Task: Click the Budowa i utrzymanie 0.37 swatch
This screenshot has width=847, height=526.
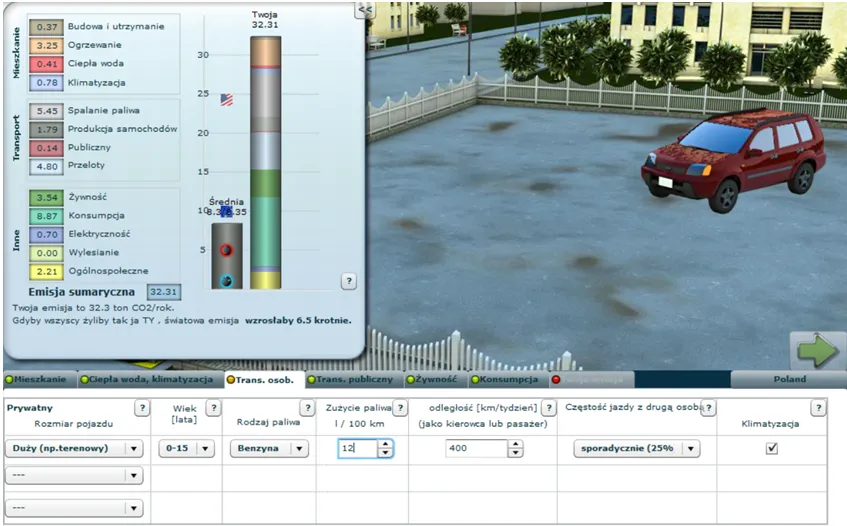Action: click(46, 27)
